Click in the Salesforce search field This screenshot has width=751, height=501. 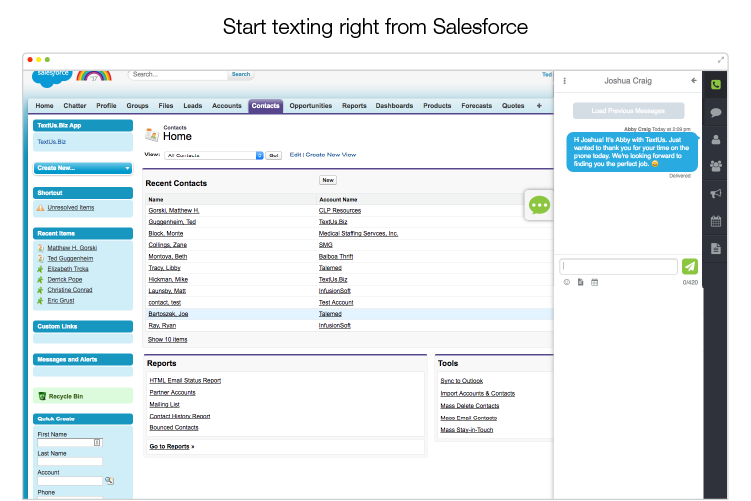tap(178, 74)
